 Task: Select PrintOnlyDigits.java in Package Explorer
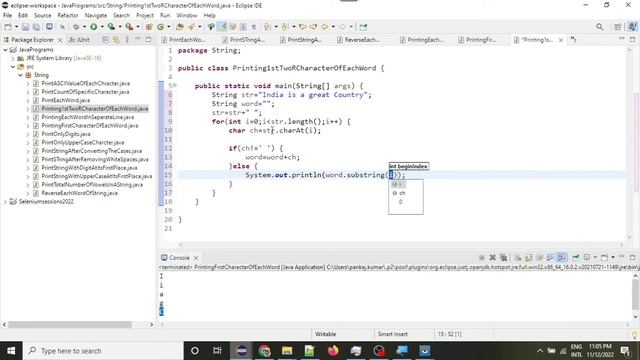tap(66, 134)
